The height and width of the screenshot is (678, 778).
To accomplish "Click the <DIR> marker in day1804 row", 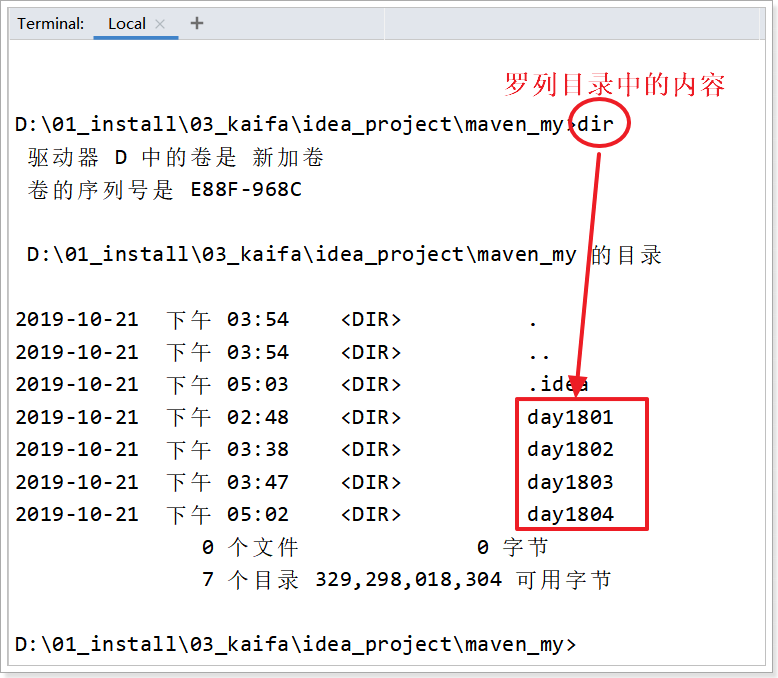I will pos(371,515).
